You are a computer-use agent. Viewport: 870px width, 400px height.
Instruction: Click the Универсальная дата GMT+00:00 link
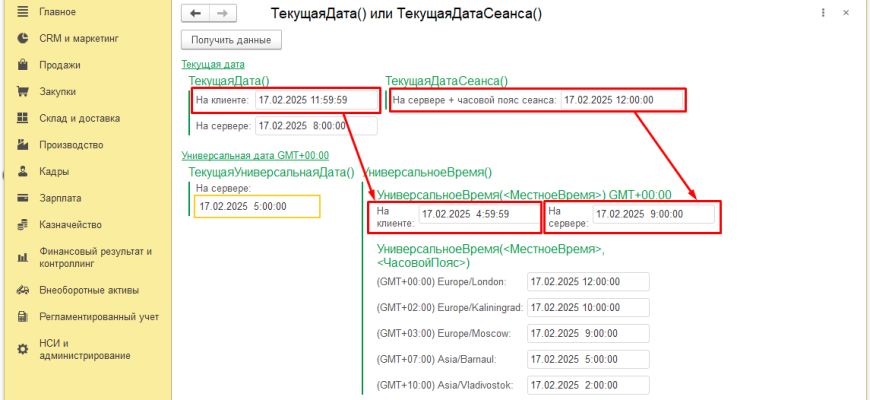pos(254,155)
